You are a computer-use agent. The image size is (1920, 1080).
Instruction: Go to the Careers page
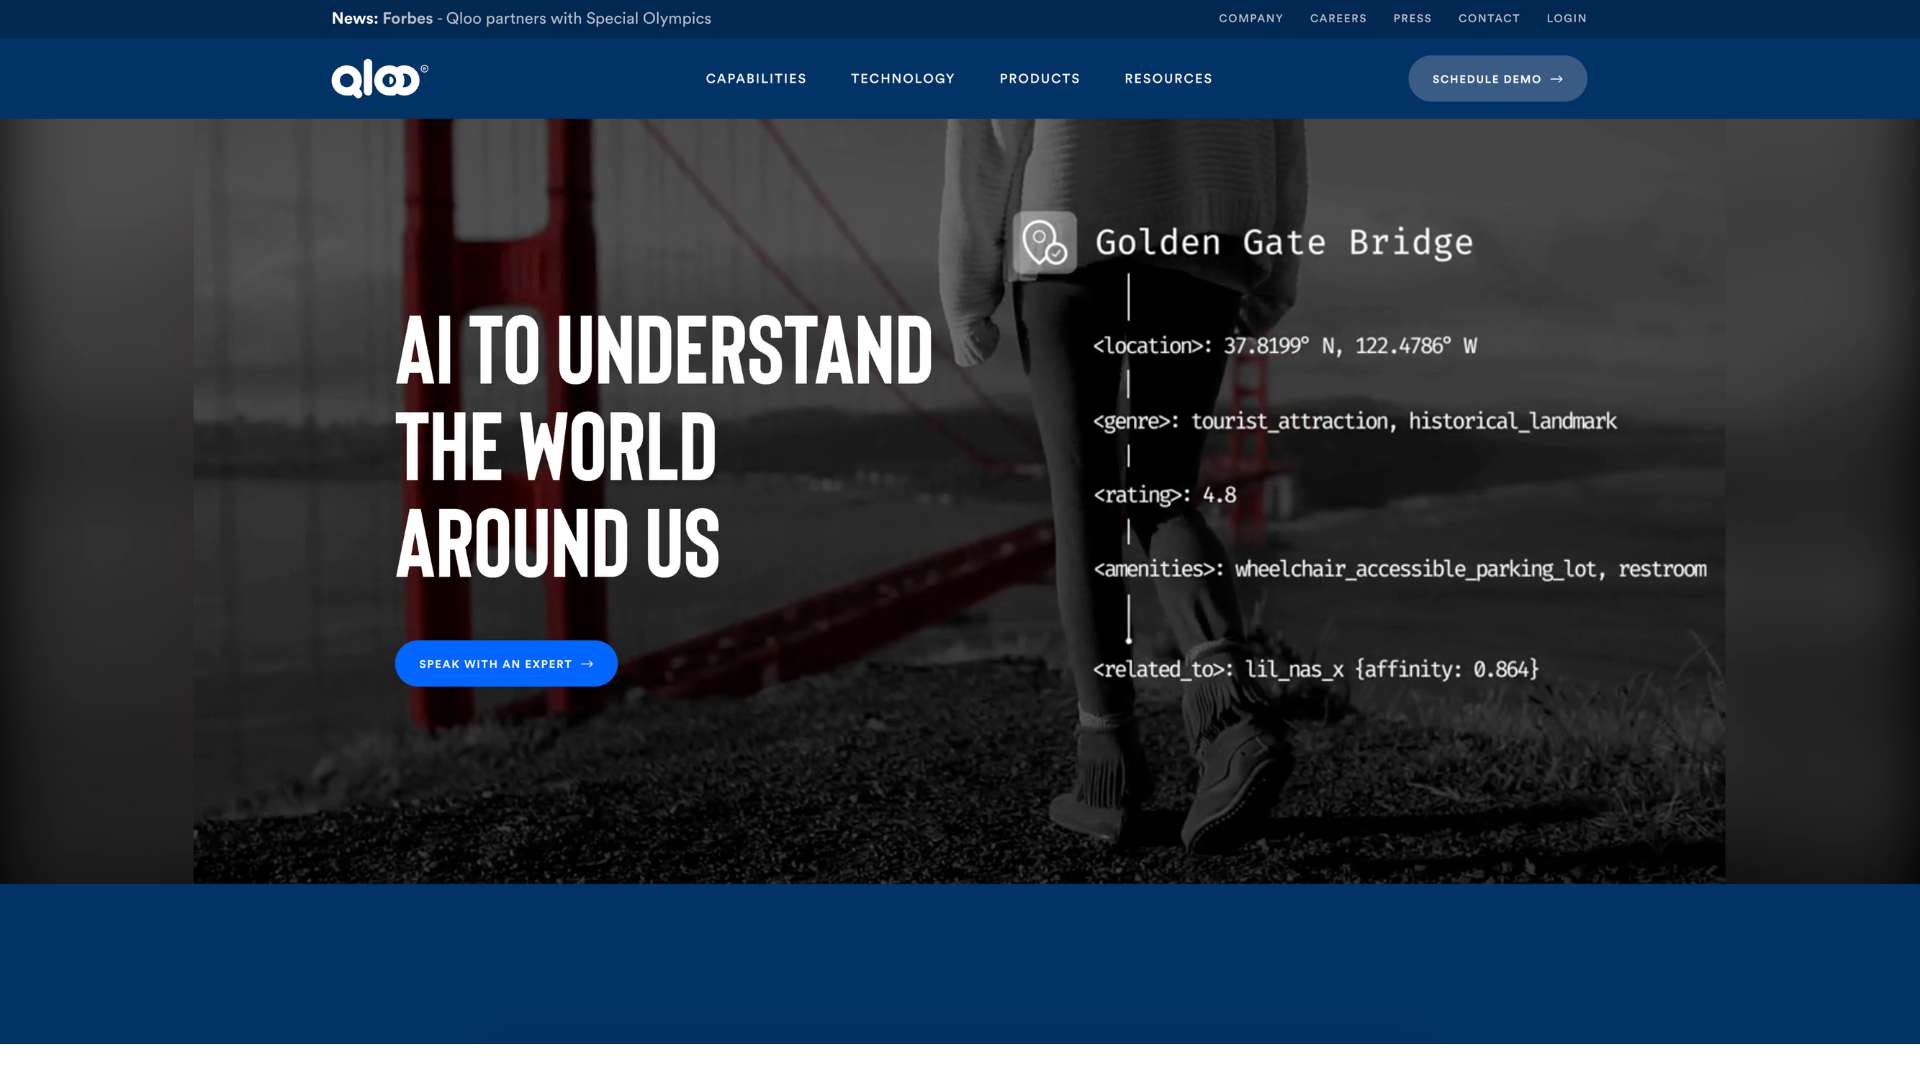coord(1338,19)
